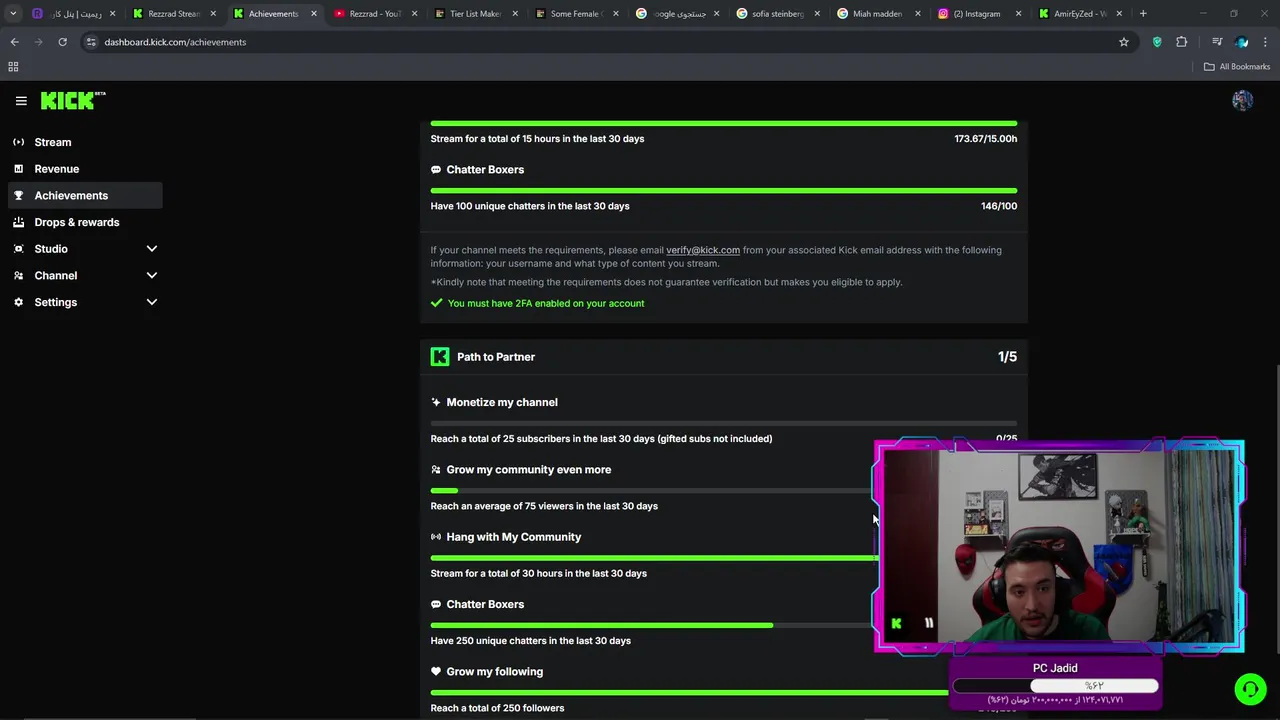
Task: Click the PC Jadid donation goal bar
Action: tap(1055, 686)
